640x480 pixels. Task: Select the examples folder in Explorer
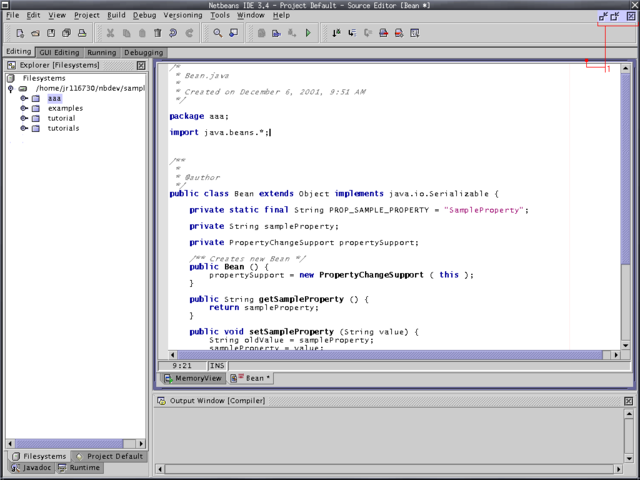tap(65, 108)
